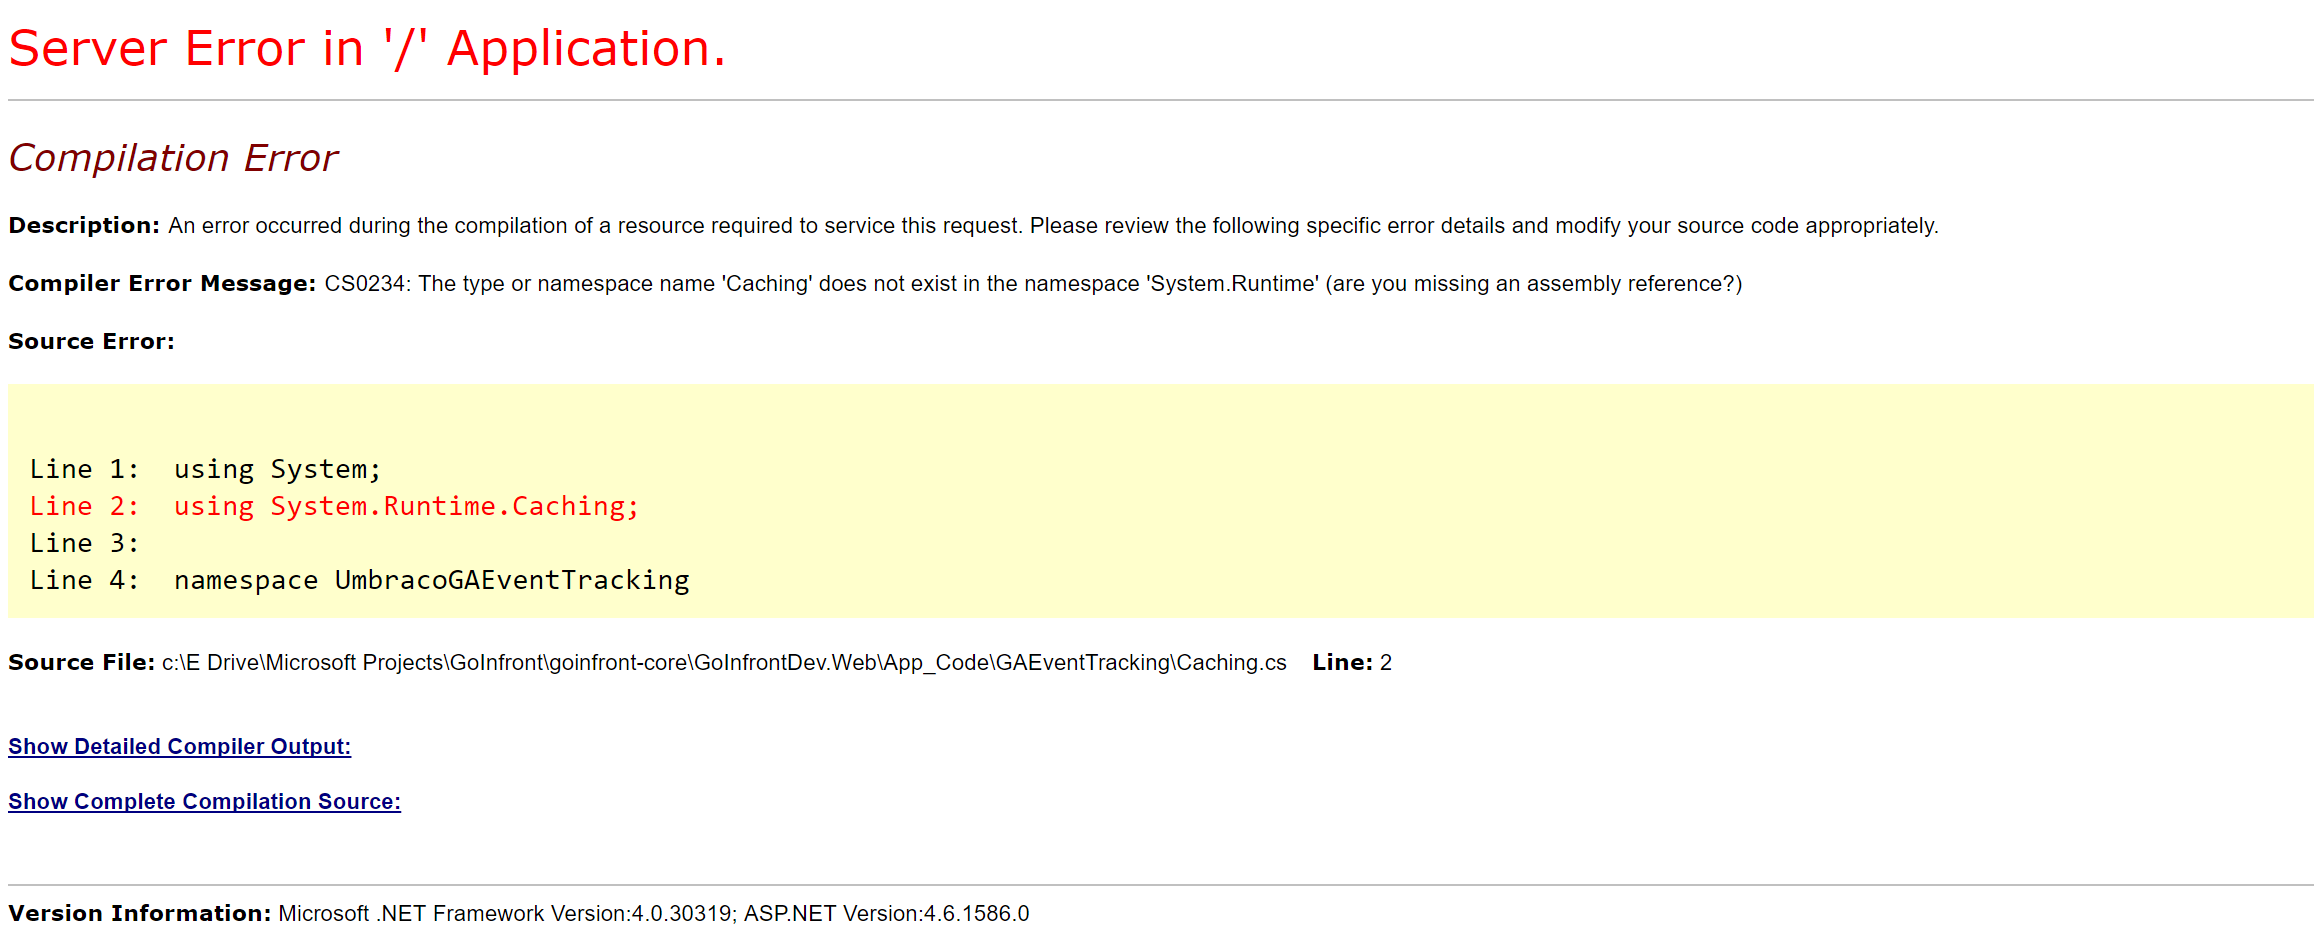Click the empty 'Line 3:' row
This screenshot has width=2314, height=931.
[84, 543]
